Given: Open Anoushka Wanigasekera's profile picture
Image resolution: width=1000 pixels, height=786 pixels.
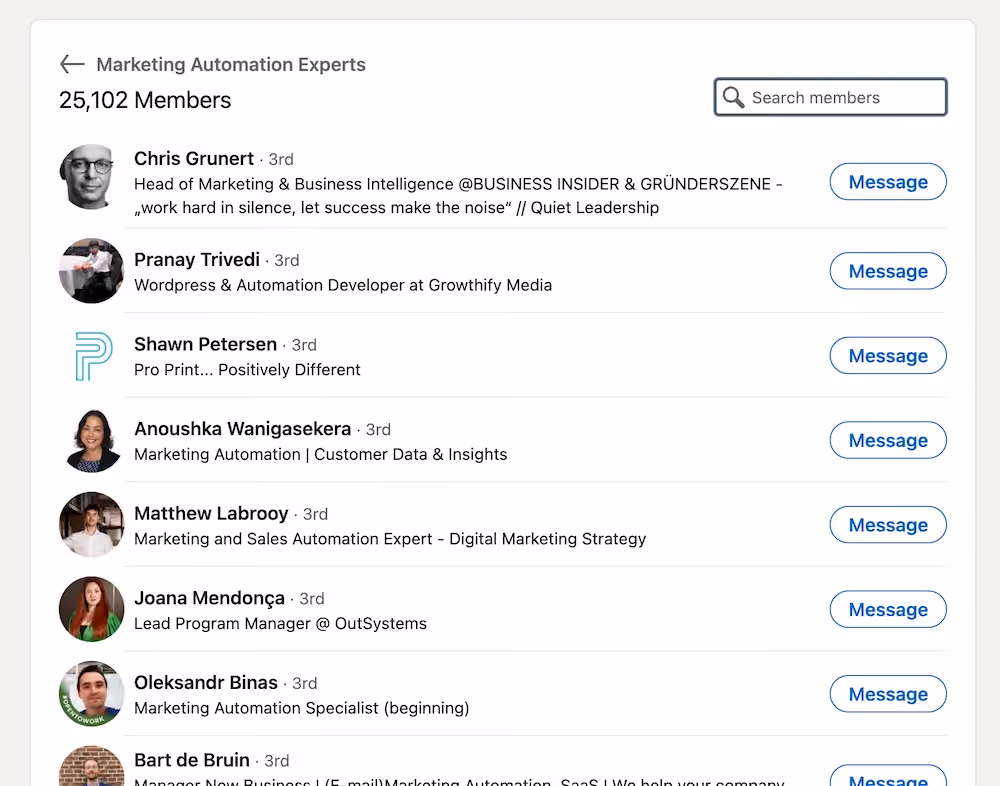Looking at the screenshot, I should point(91,440).
